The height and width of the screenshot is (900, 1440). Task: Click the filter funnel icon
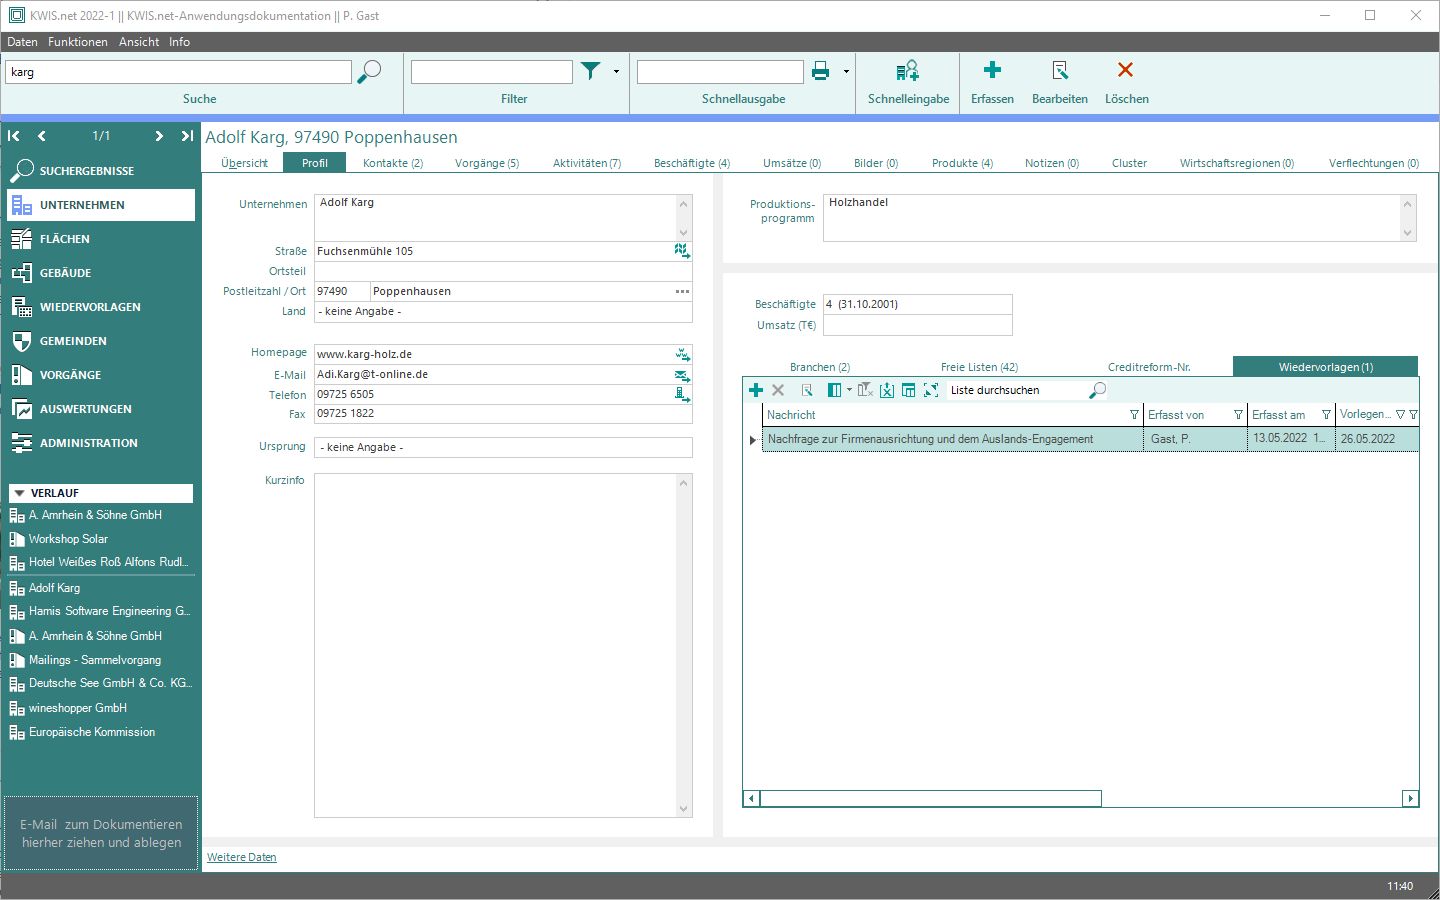(591, 71)
